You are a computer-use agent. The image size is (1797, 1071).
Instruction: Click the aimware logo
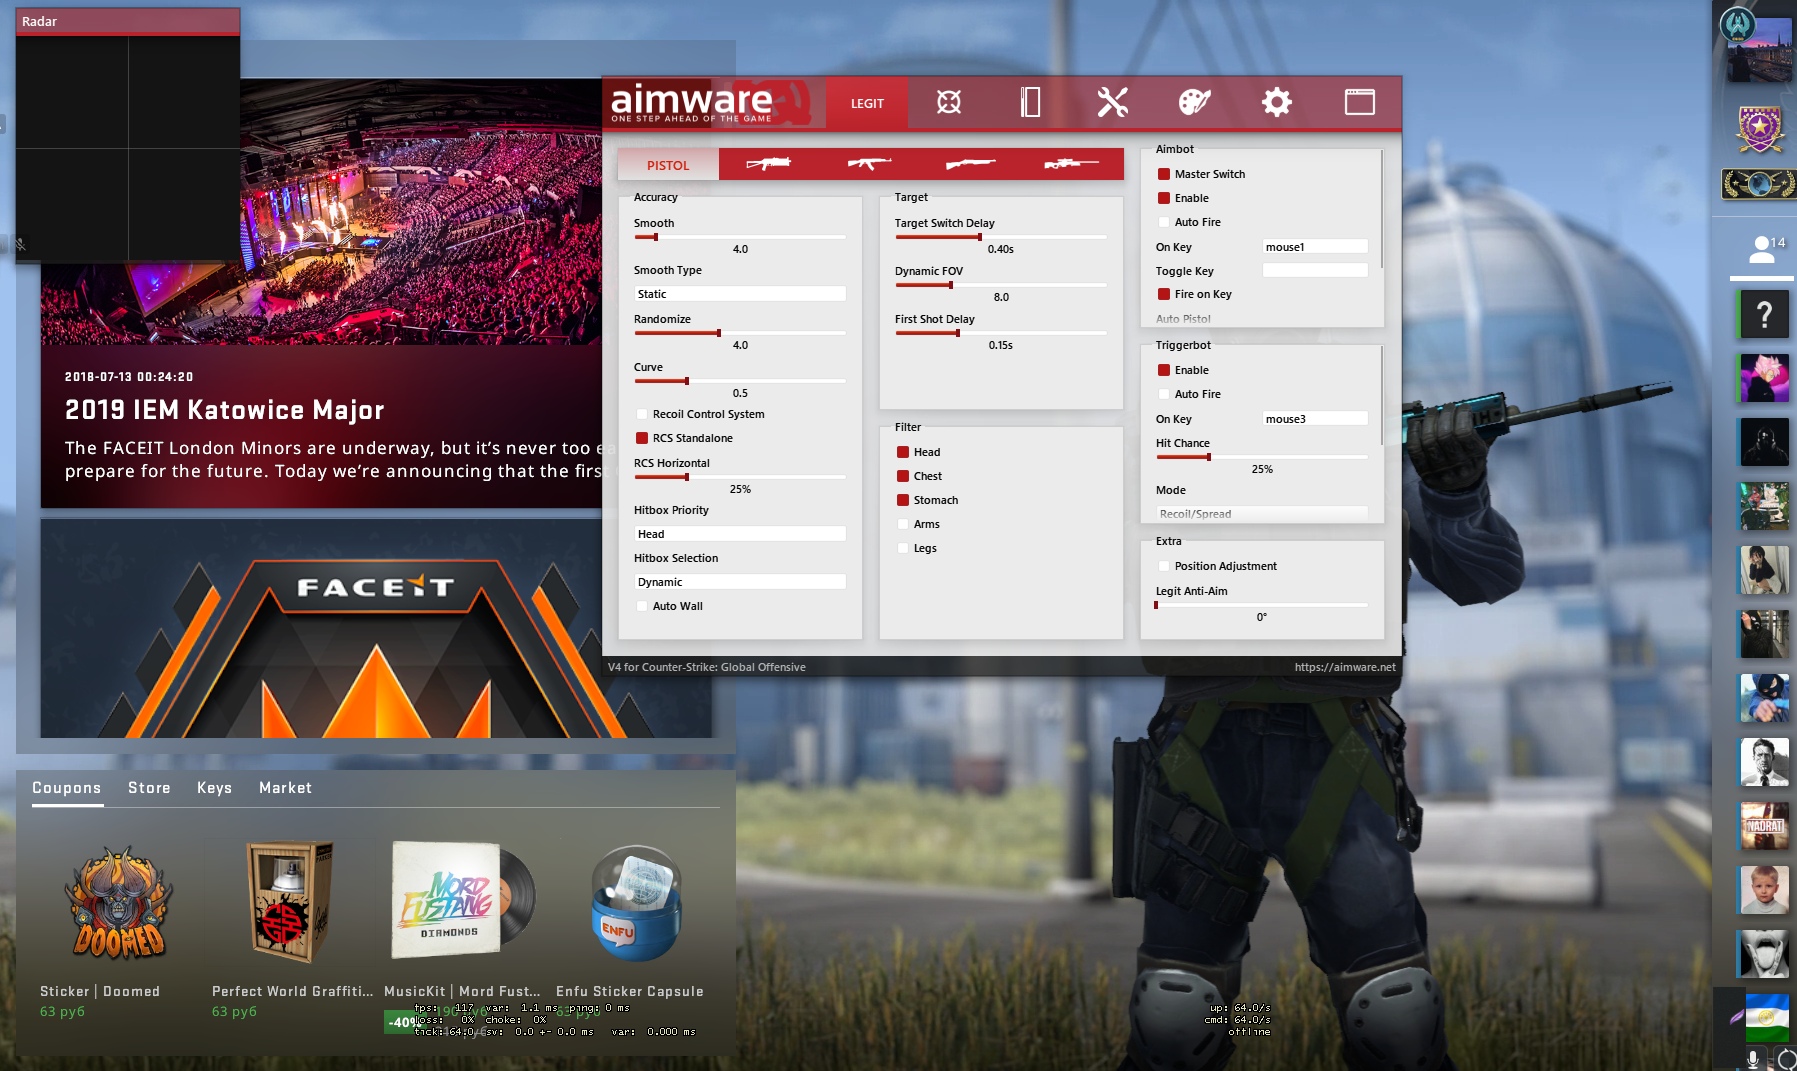click(692, 103)
